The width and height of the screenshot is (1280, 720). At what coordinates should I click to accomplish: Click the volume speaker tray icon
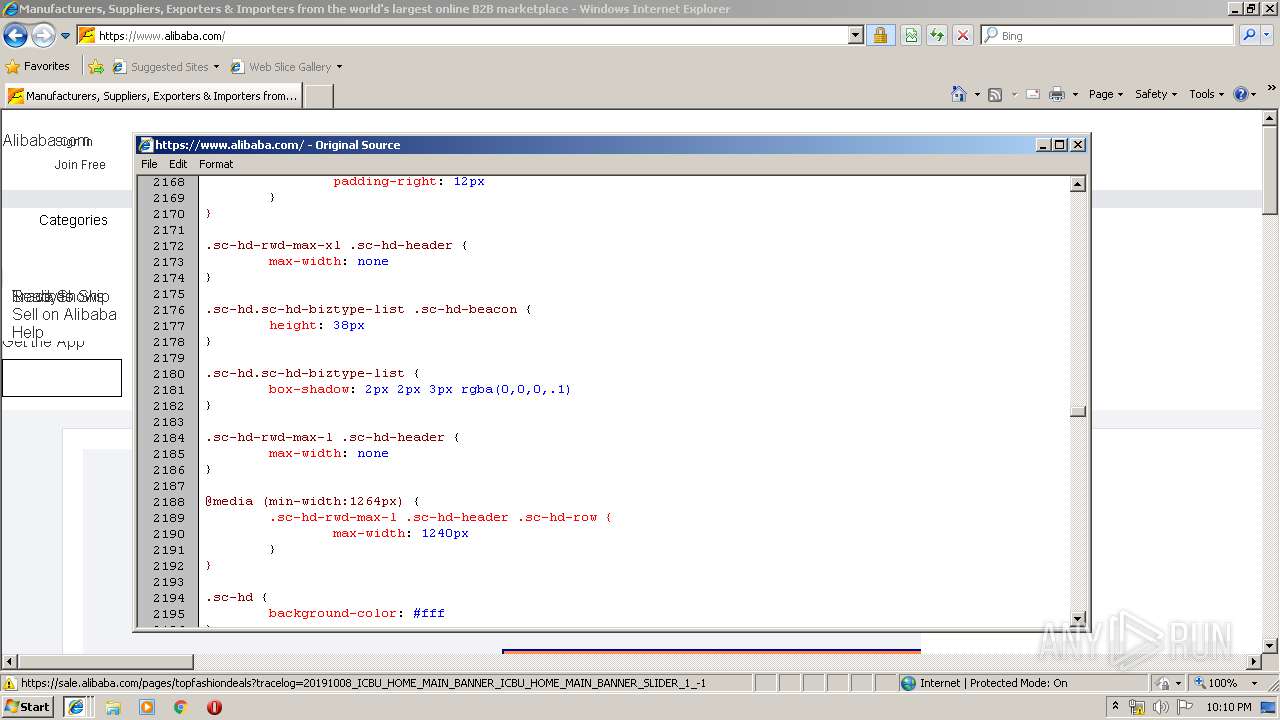1160,707
